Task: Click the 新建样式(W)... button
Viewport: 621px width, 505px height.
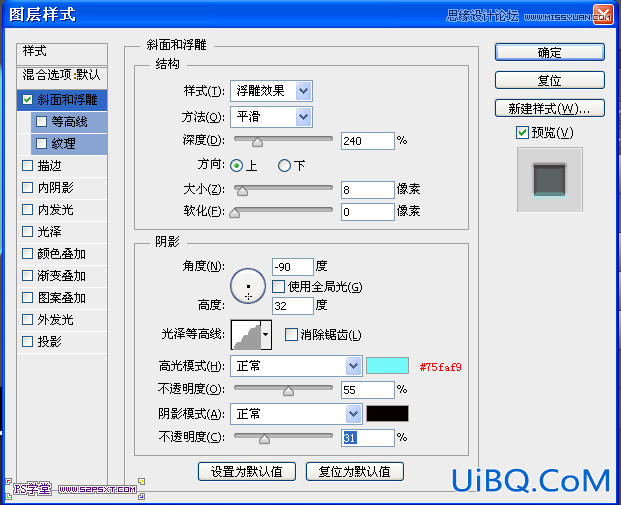Action: click(x=550, y=108)
